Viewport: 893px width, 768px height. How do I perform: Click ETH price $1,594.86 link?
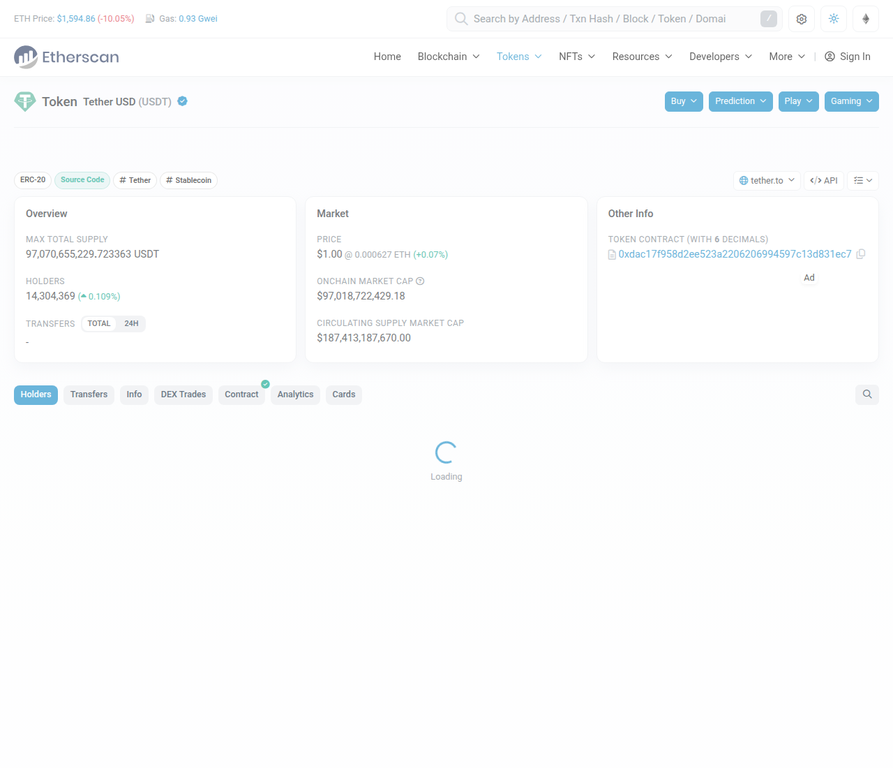[x=76, y=19]
